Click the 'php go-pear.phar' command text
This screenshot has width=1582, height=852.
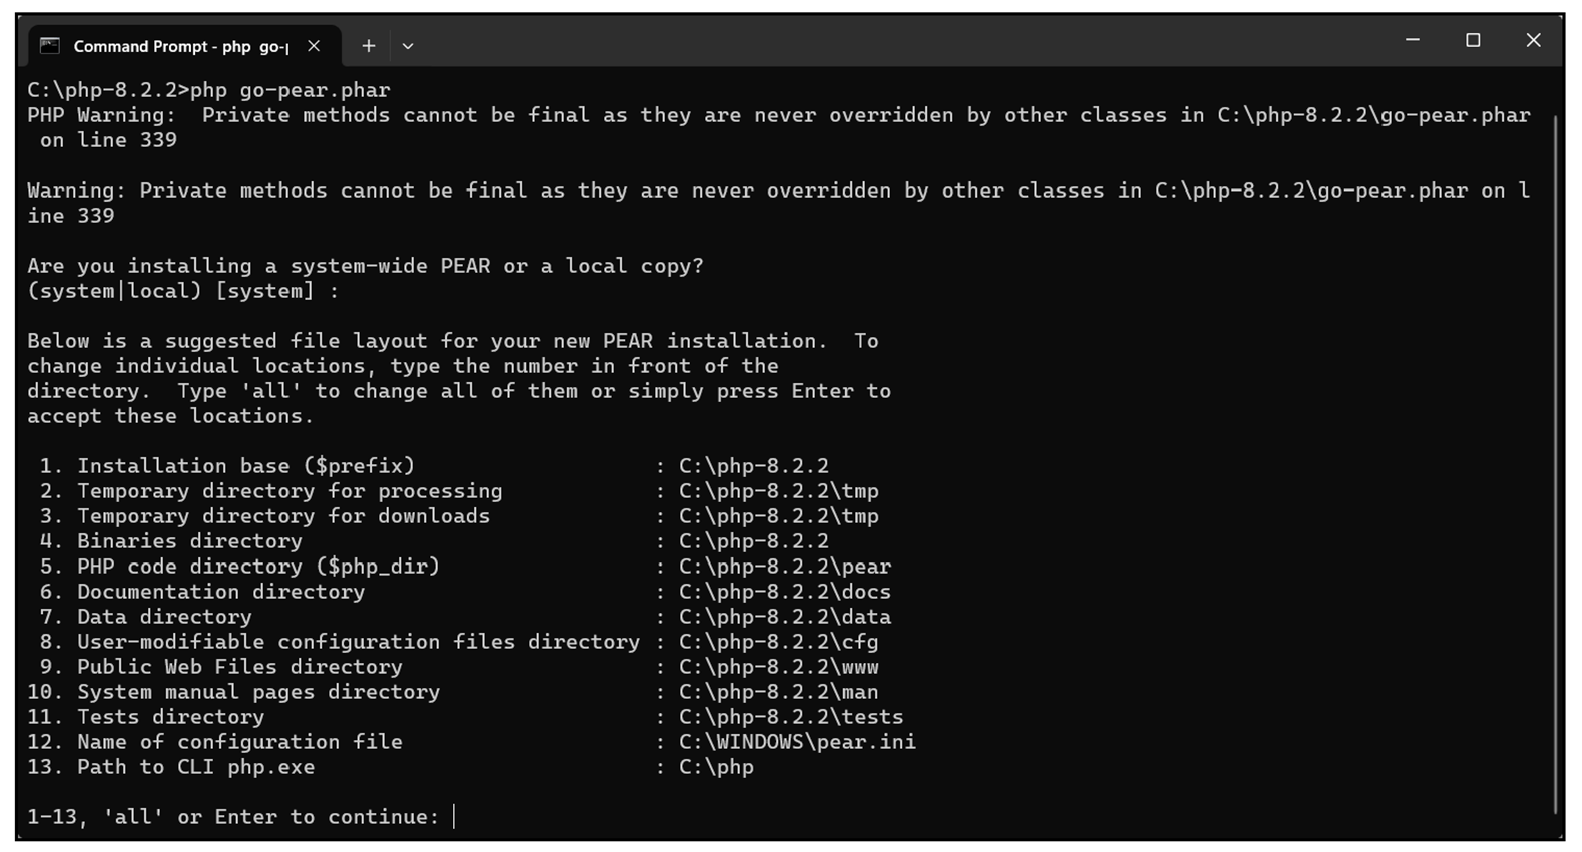click(x=290, y=89)
